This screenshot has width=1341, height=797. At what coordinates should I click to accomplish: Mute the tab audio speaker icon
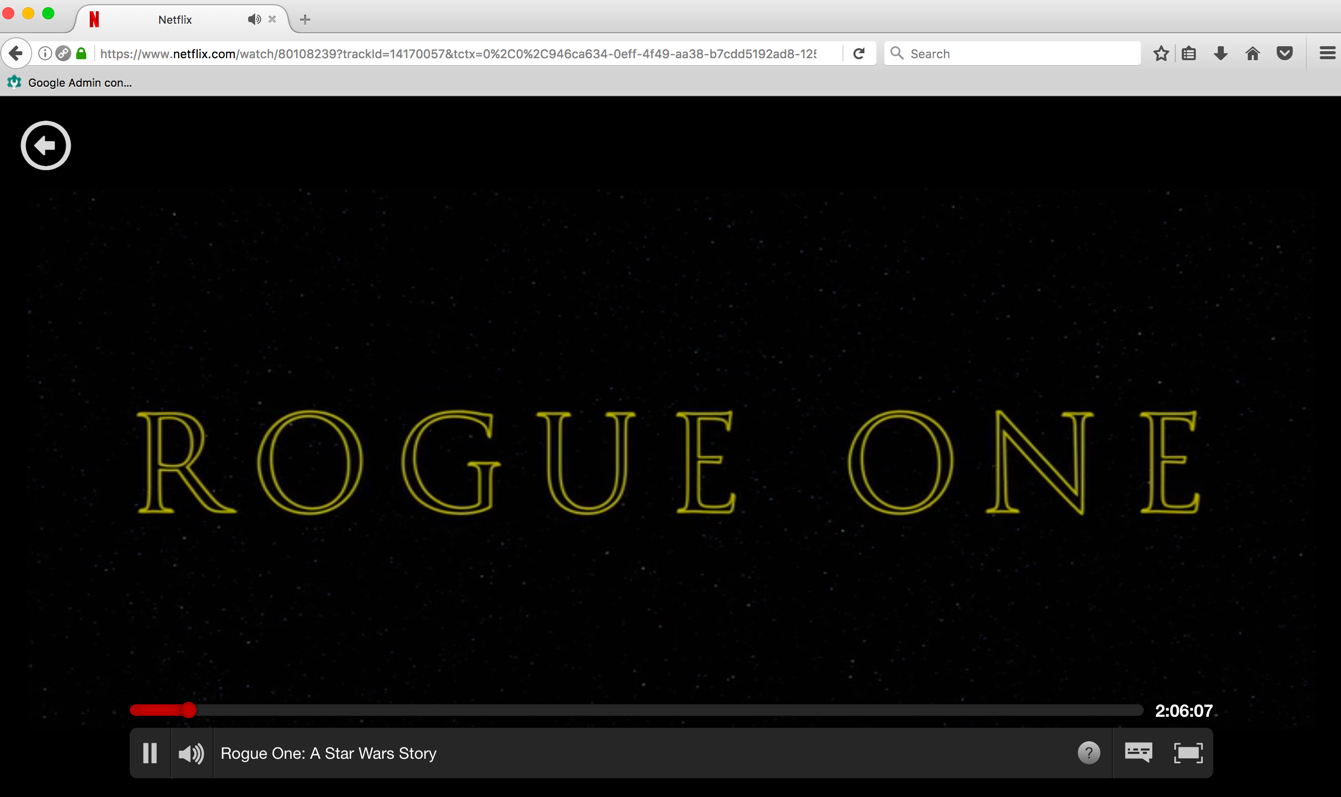point(254,19)
